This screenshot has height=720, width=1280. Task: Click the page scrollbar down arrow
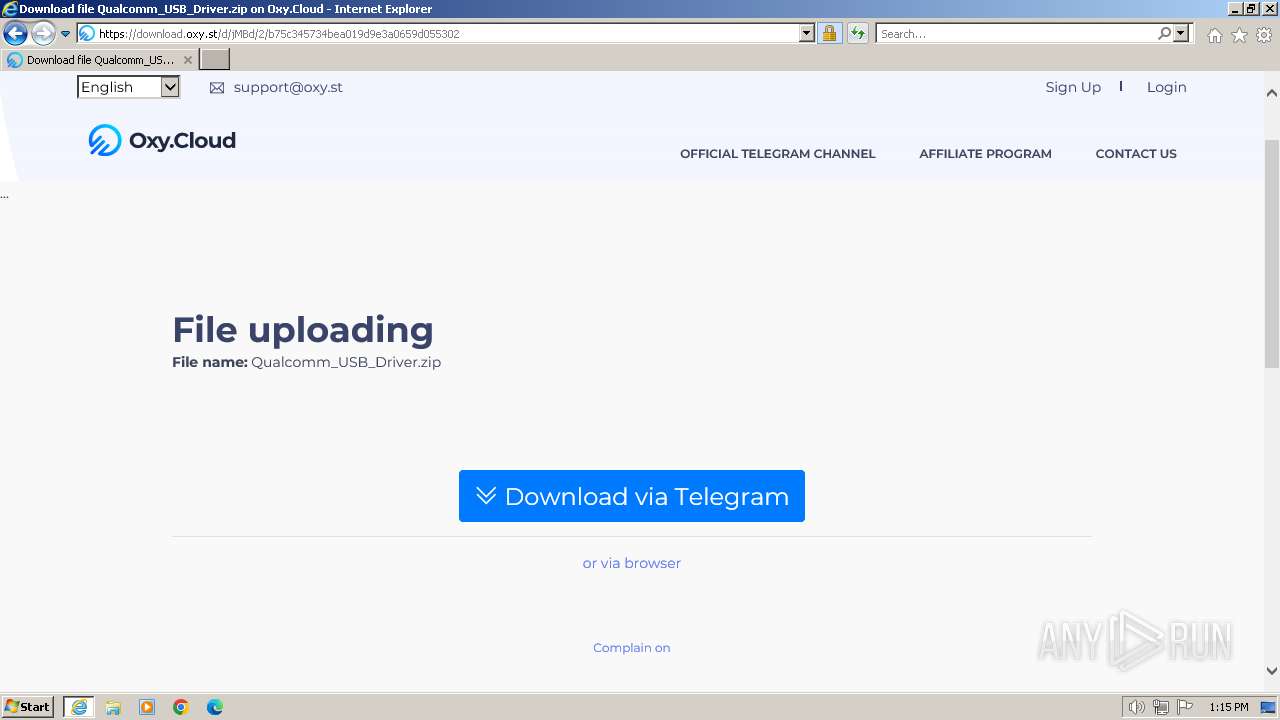[1272, 671]
